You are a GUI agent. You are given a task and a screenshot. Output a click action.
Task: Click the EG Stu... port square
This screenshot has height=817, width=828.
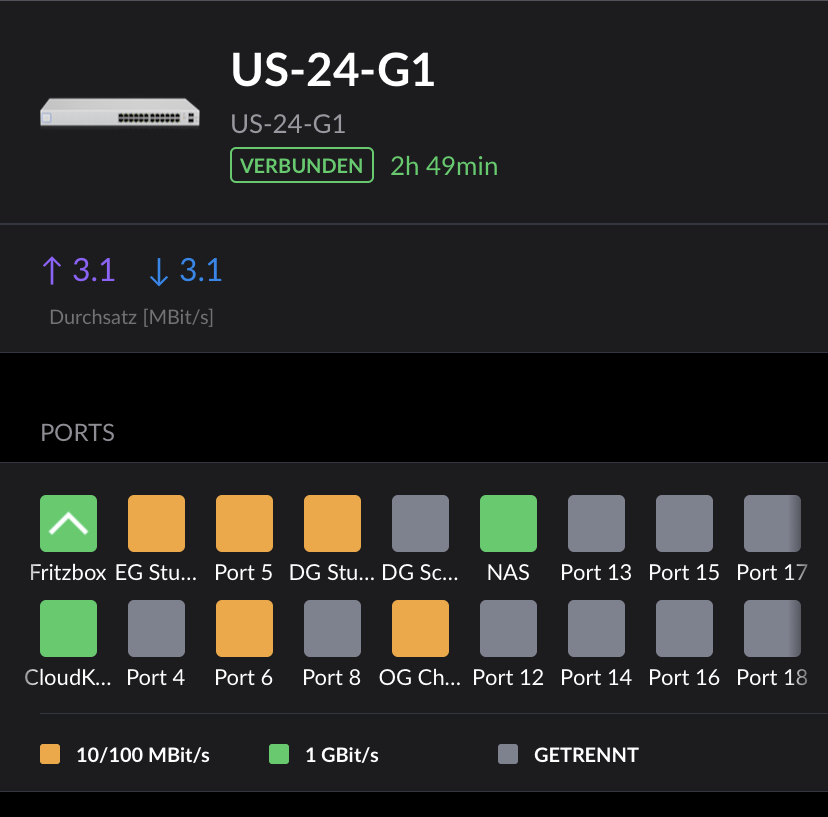tap(156, 523)
